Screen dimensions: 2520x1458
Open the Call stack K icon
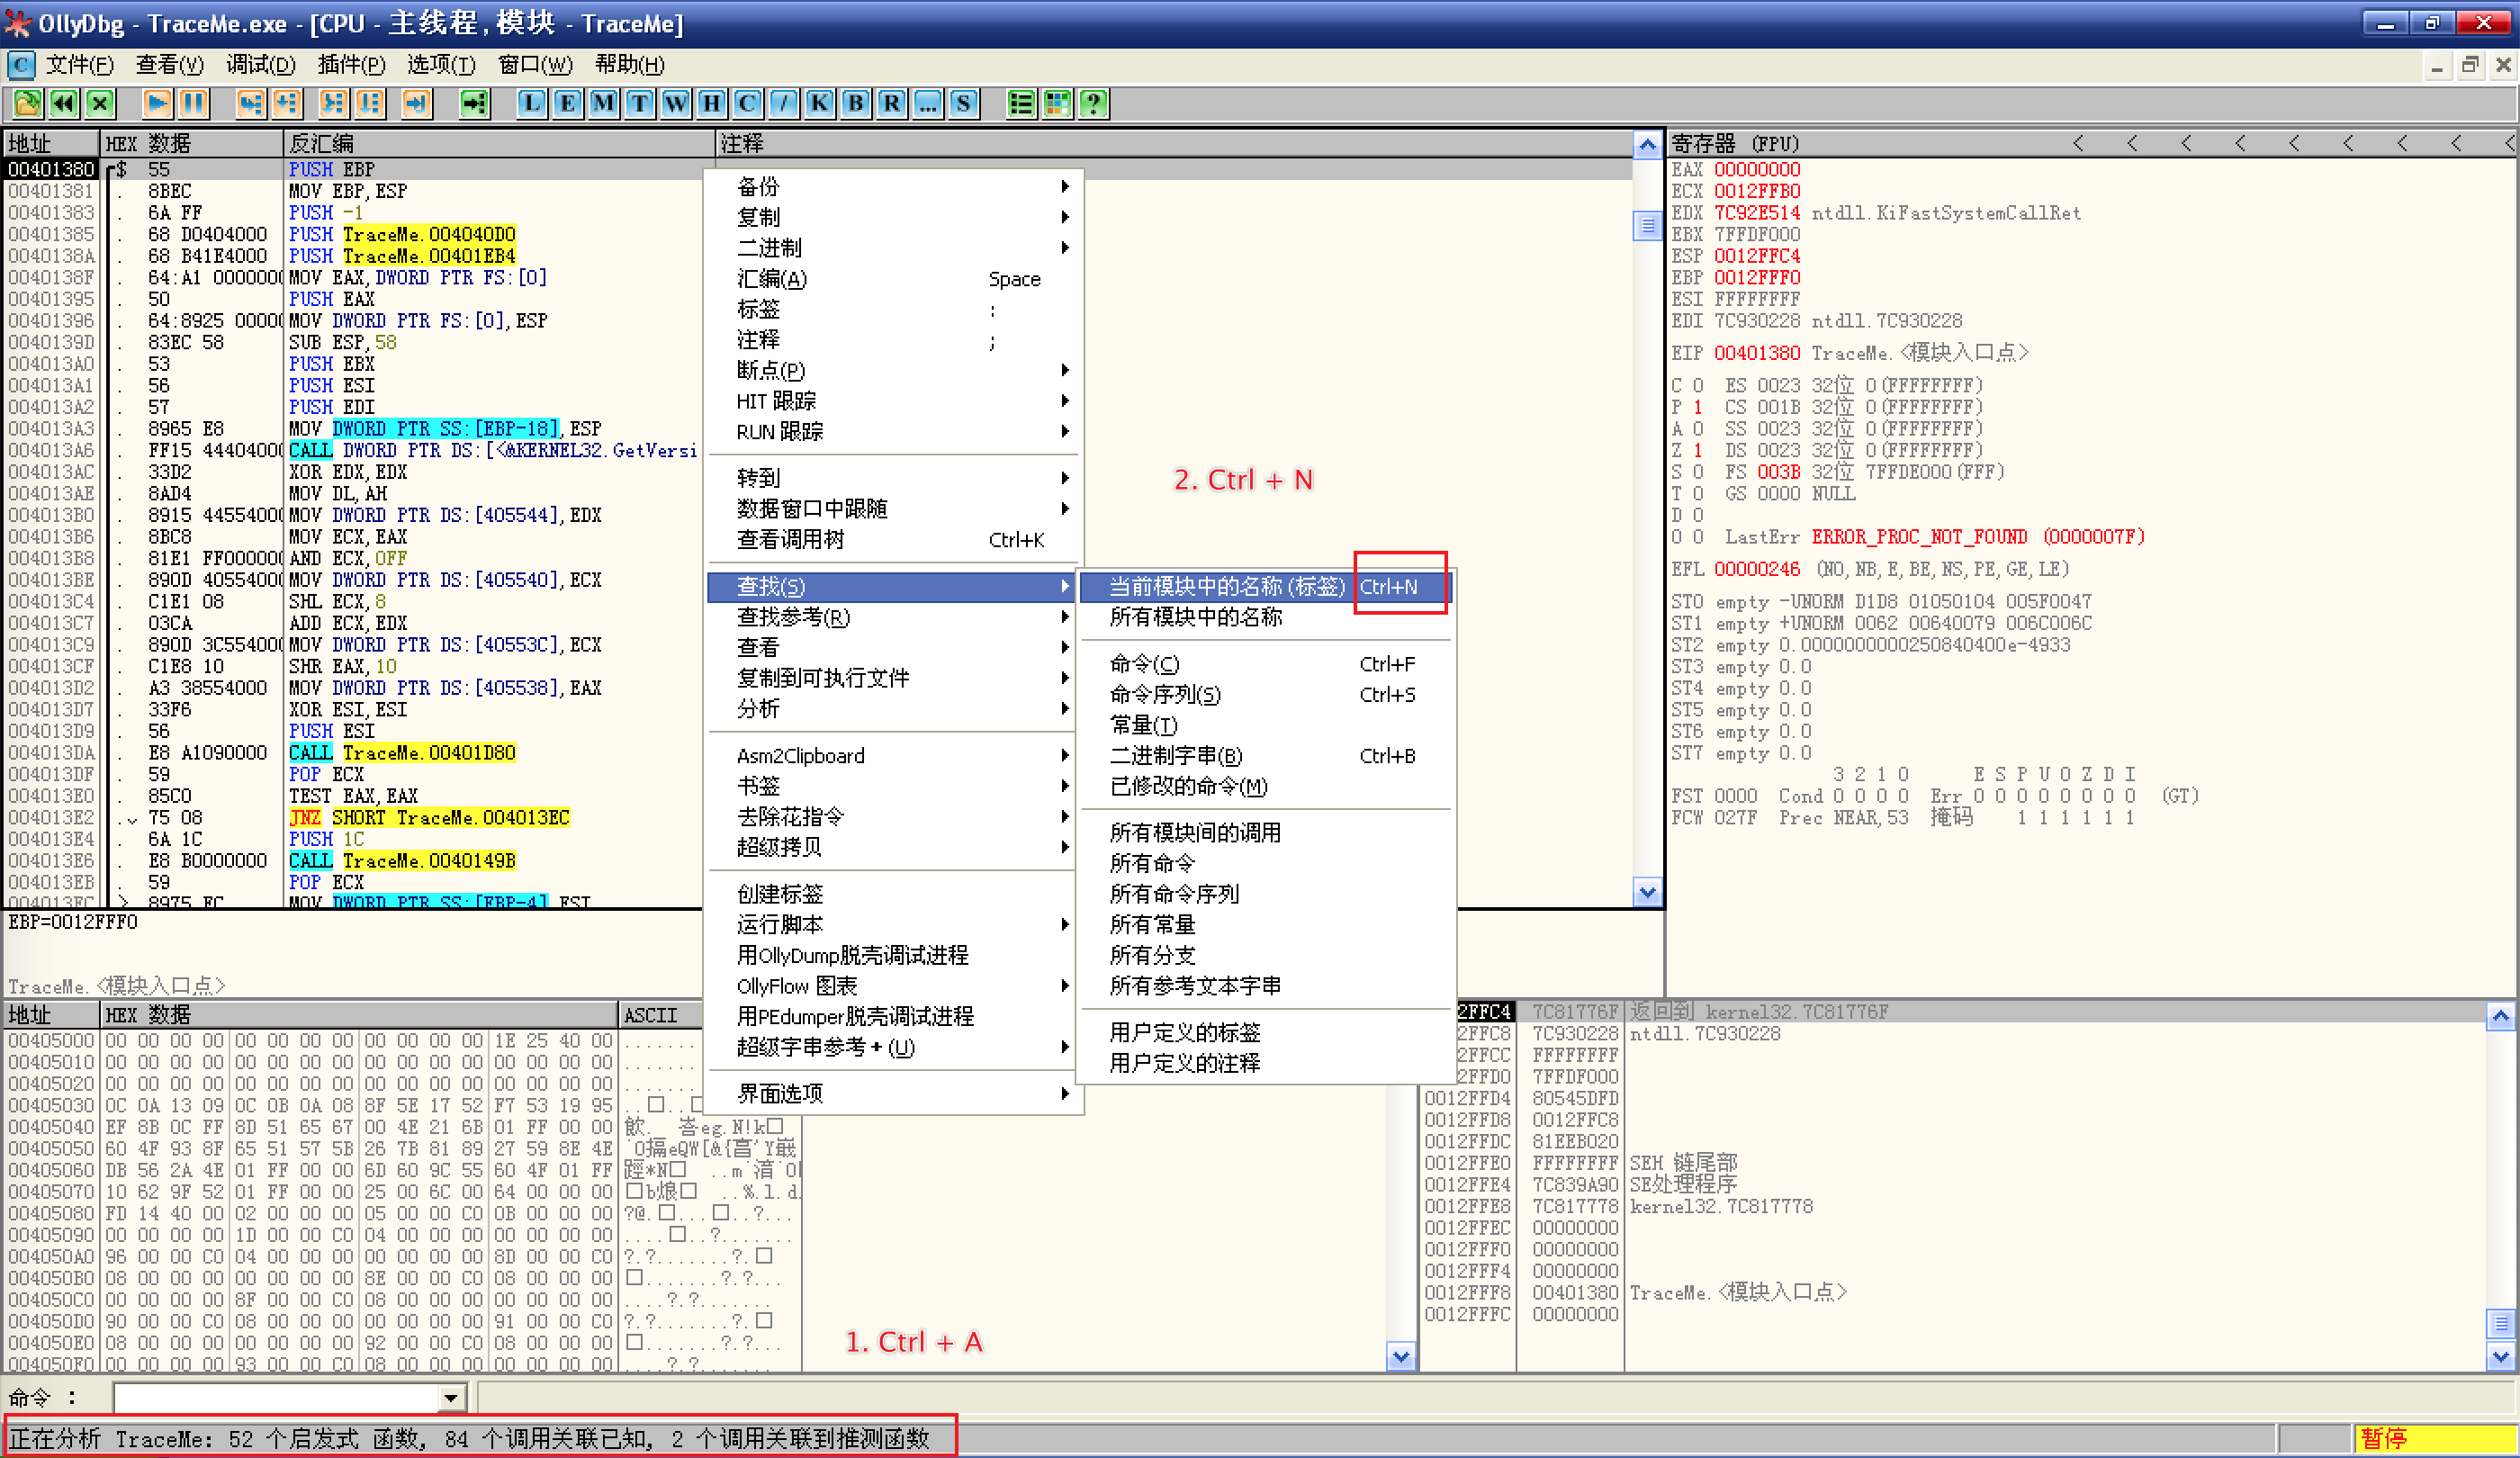click(x=819, y=103)
